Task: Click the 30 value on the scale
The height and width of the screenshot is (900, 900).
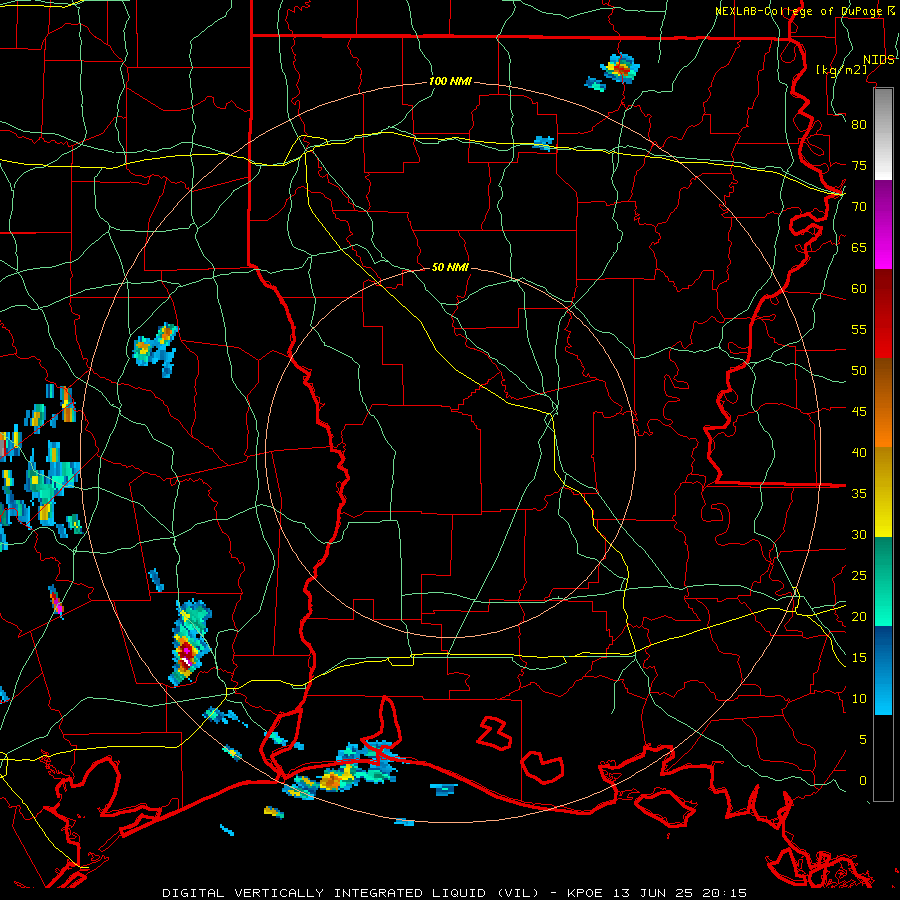Action: click(x=859, y=534)
